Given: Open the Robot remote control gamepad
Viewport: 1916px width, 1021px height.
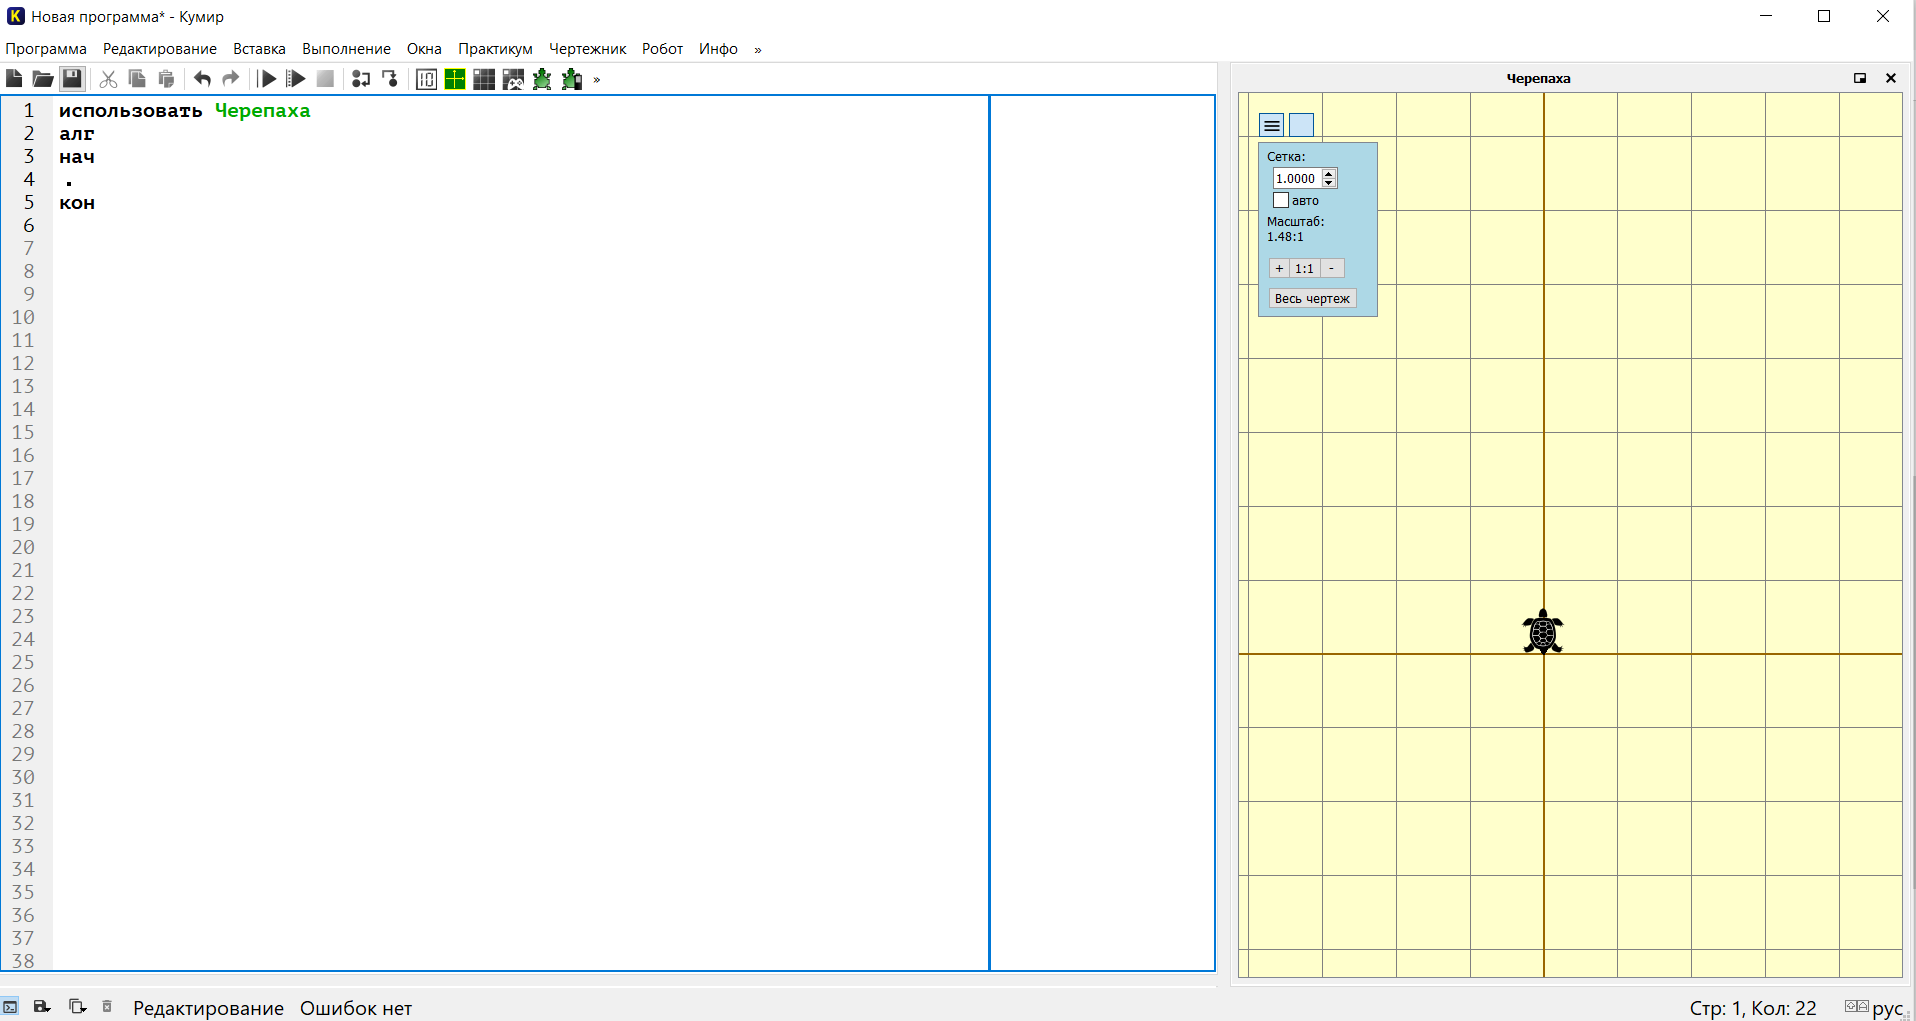Looking at the screenshot, I should click(513, 79).
